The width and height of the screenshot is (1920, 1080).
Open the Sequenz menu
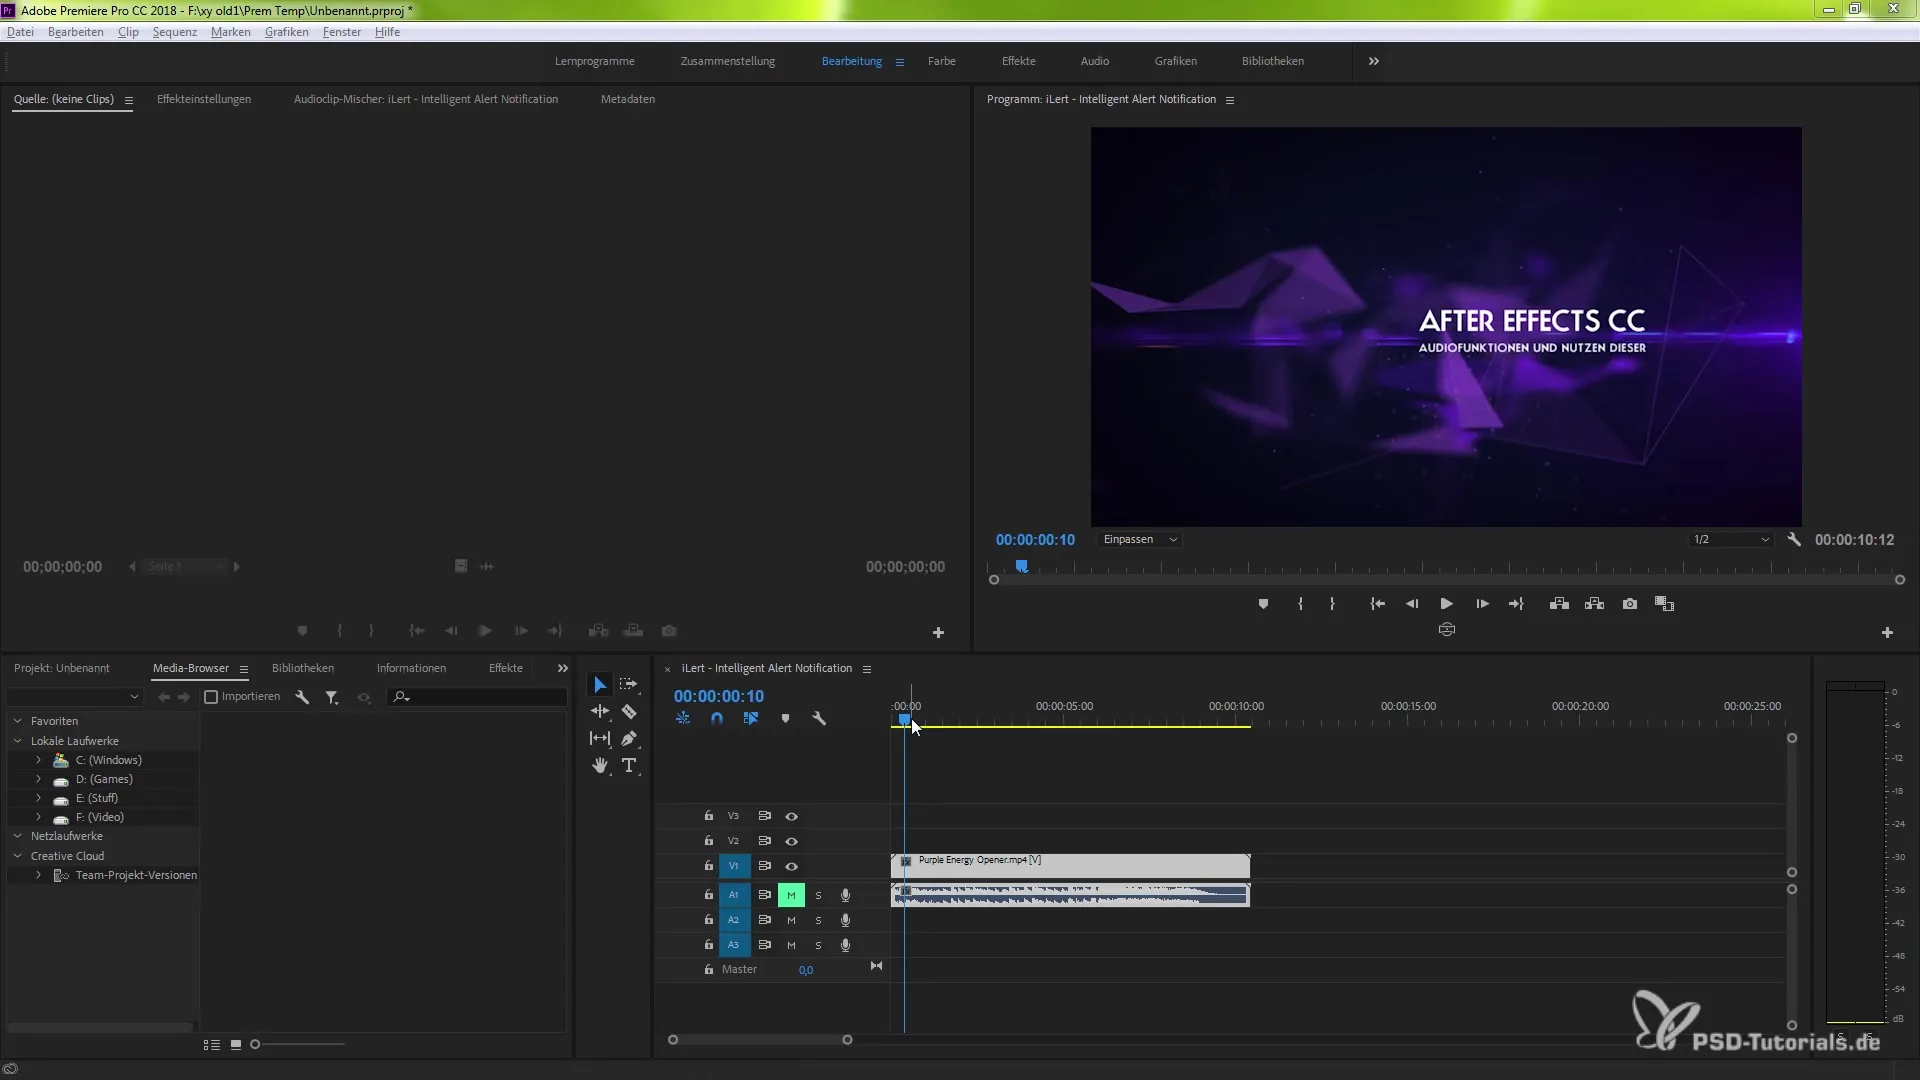point(174,32)
